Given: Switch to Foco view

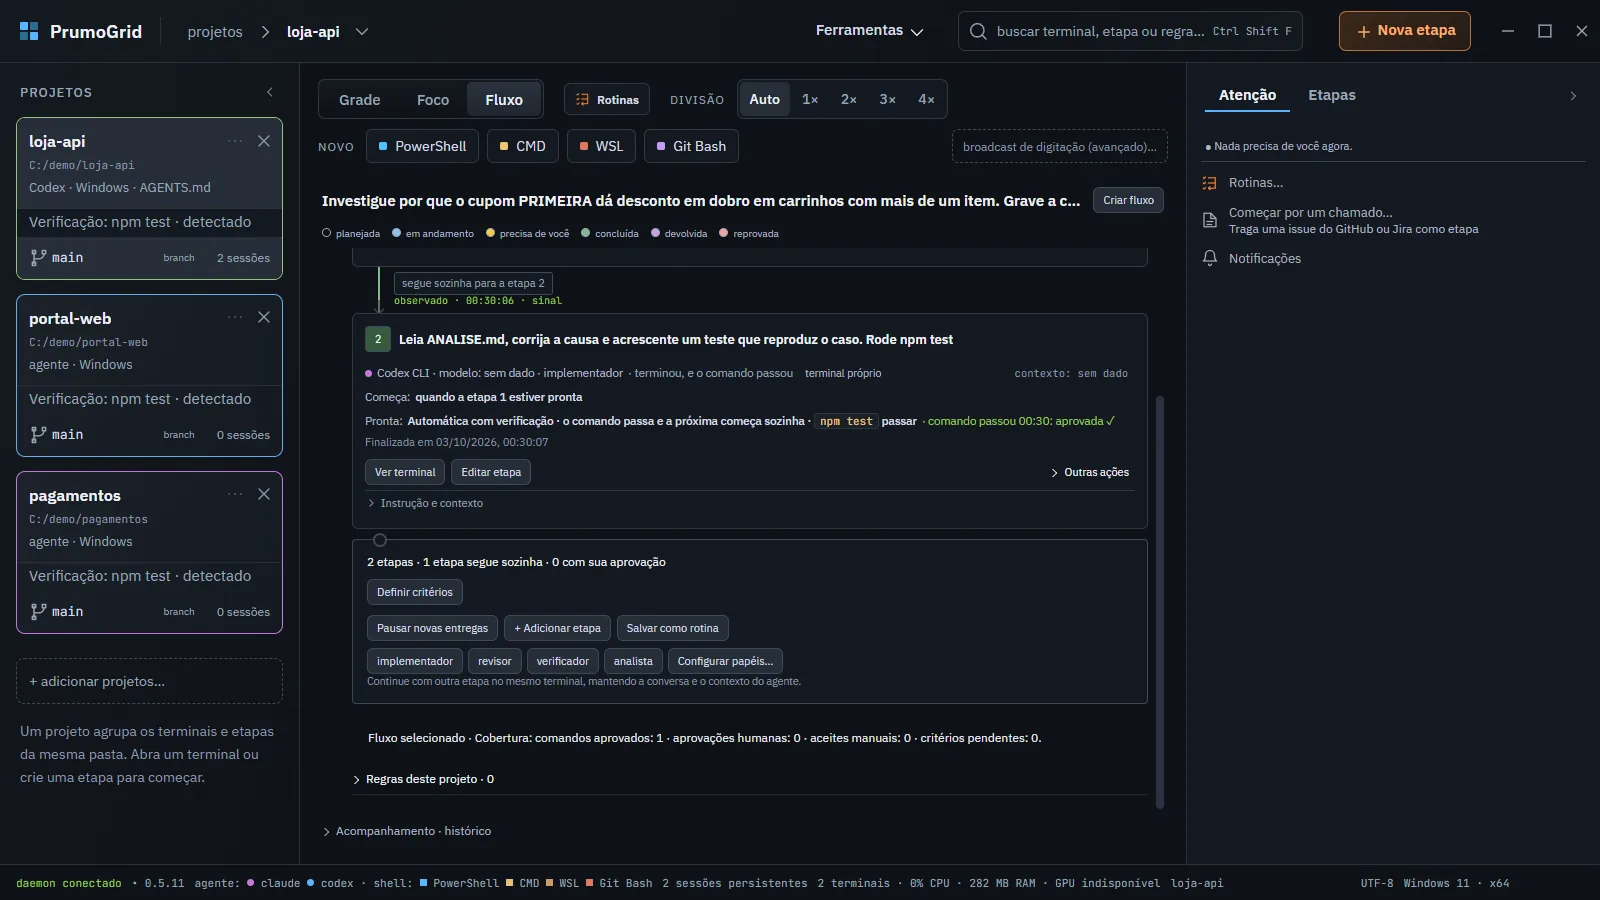Looking at the screenshot, I should 433,100.
